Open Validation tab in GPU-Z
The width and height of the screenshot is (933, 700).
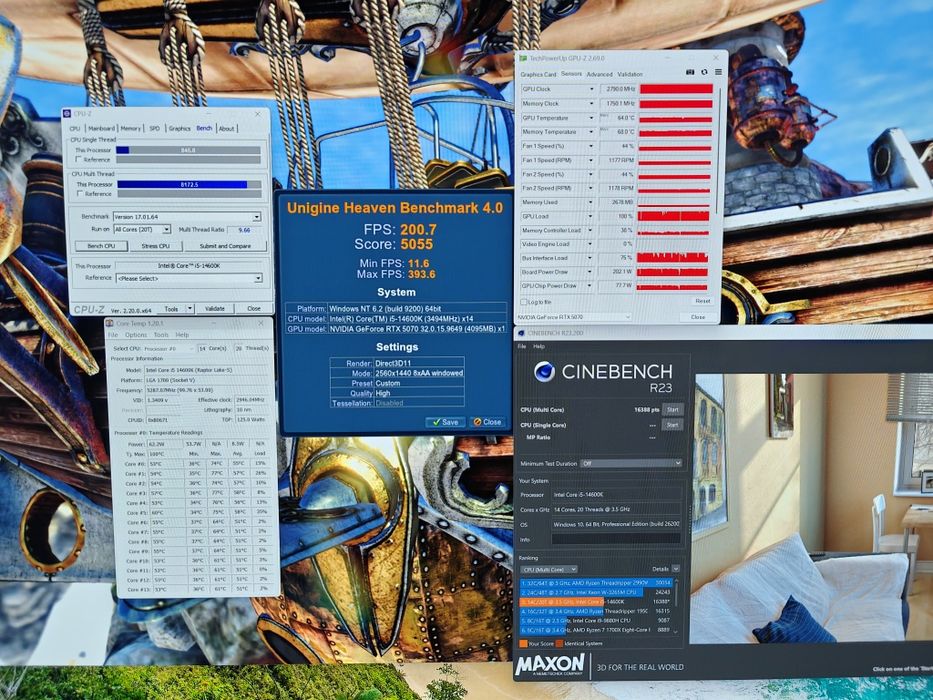(630, 74)
